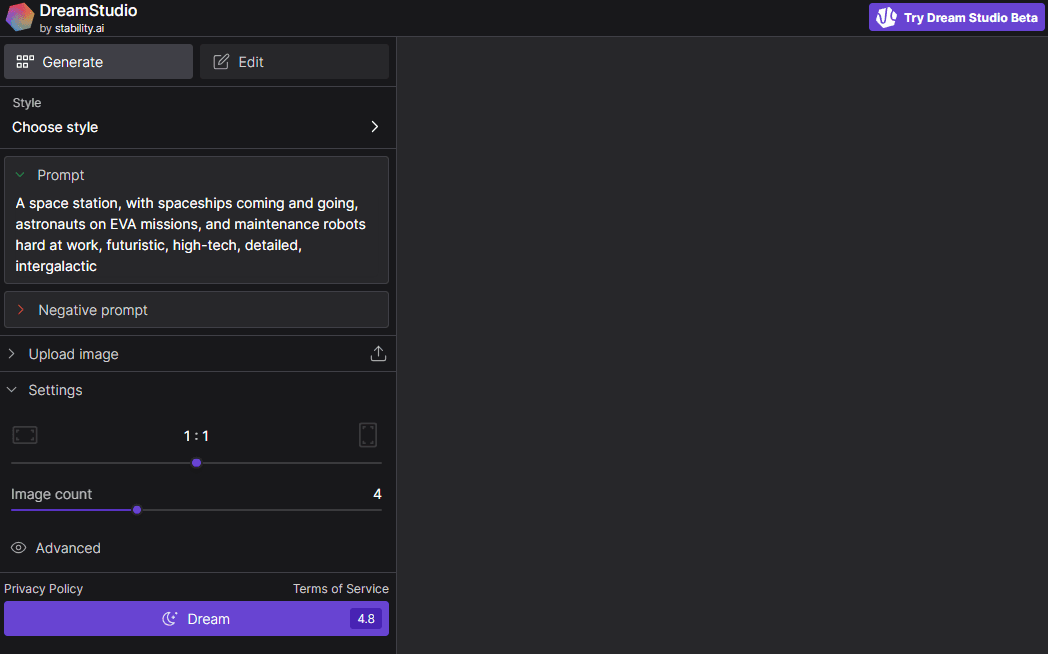The height and width of the screenshot is (654, 1048).
Task: Click the upload image arrow icon
Action: (378, 354)
